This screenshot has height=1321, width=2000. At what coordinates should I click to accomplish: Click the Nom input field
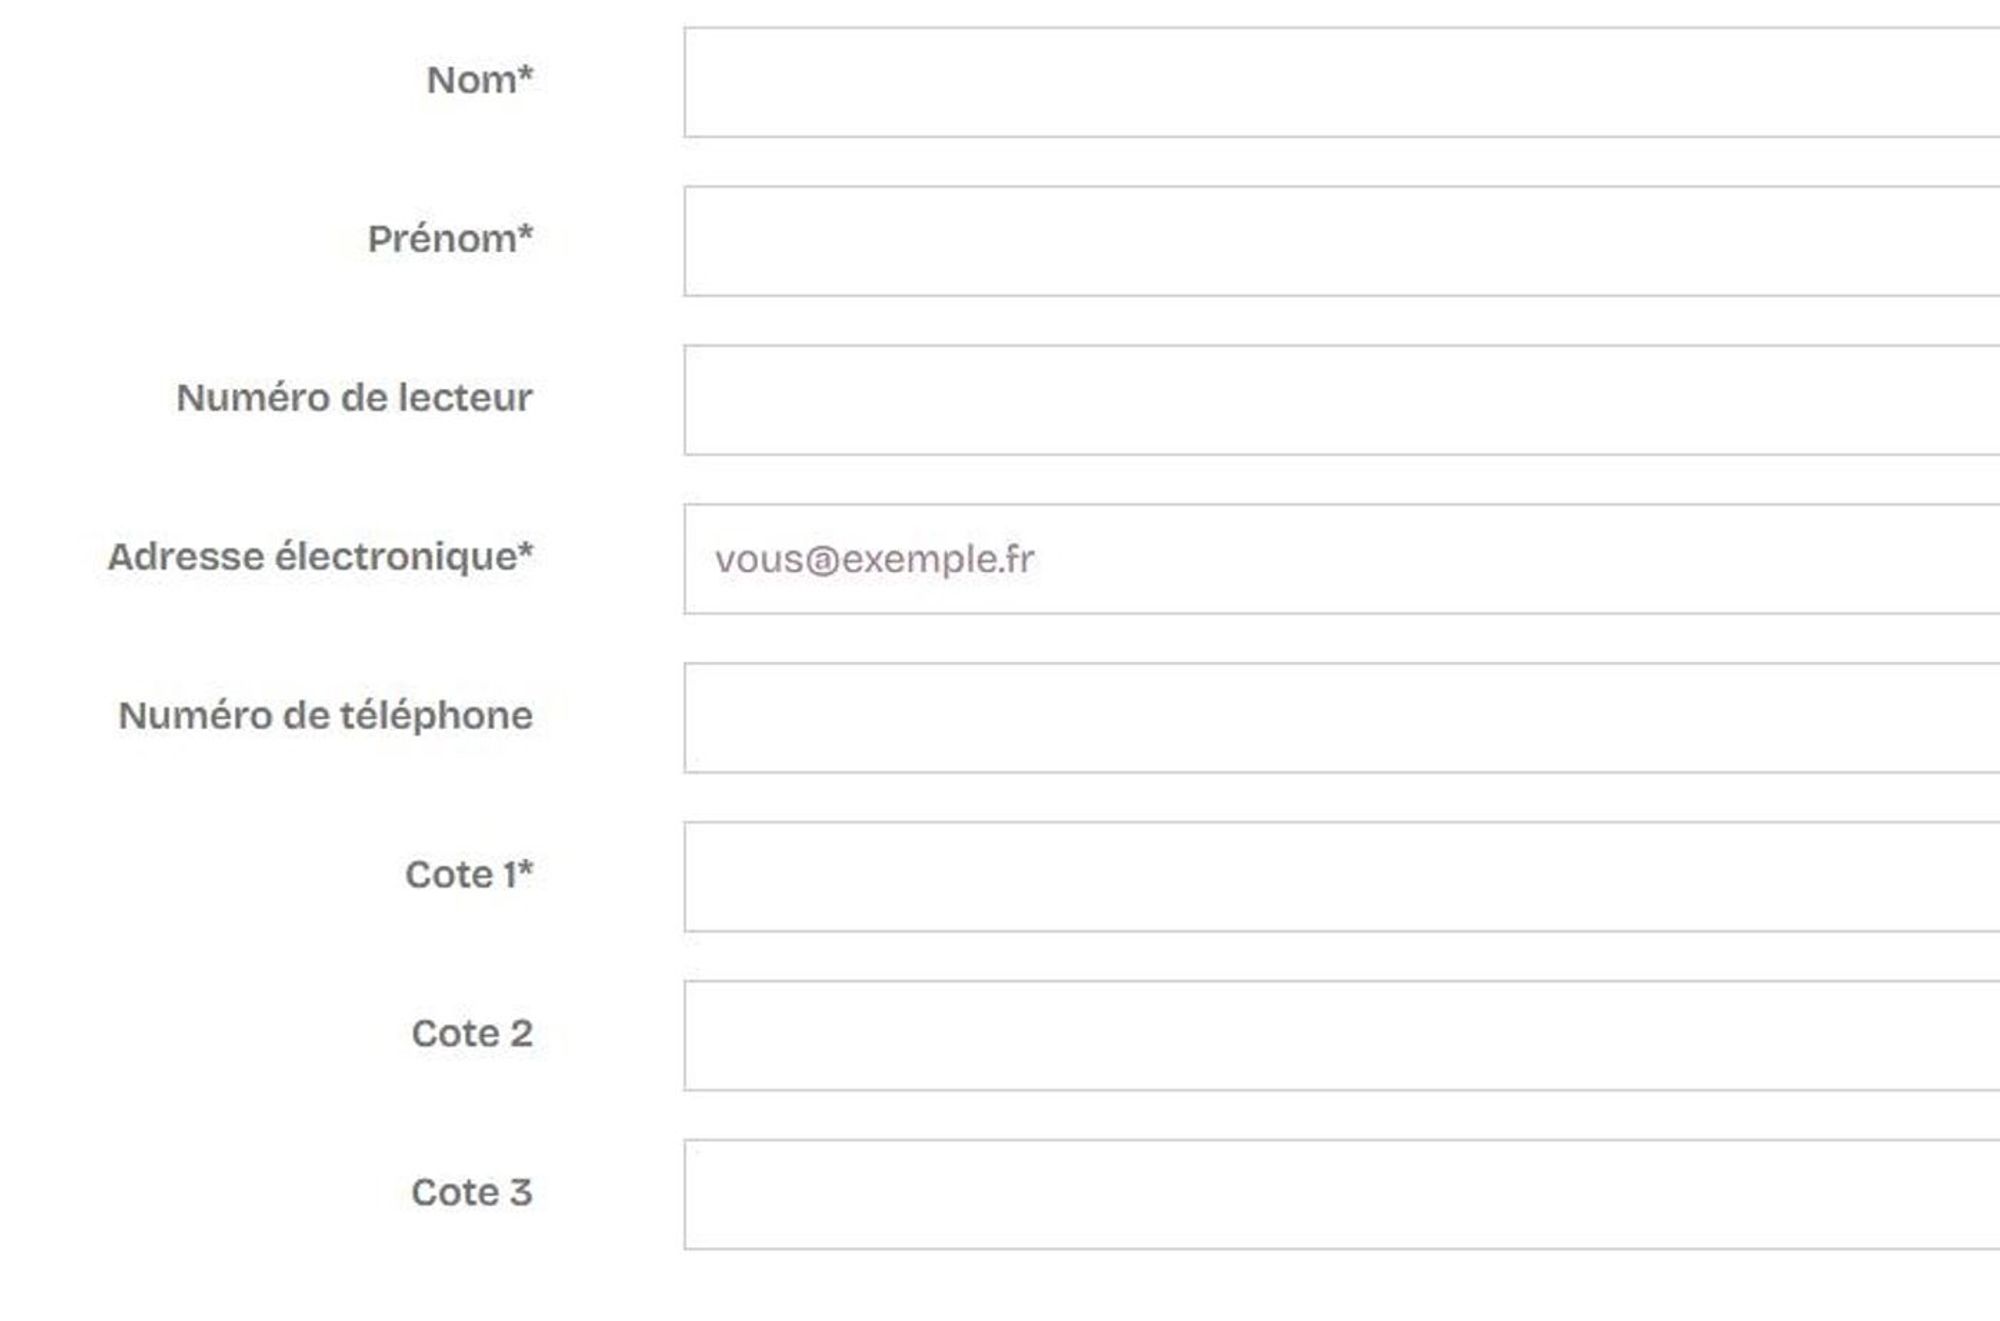(x=1340, y=82)
